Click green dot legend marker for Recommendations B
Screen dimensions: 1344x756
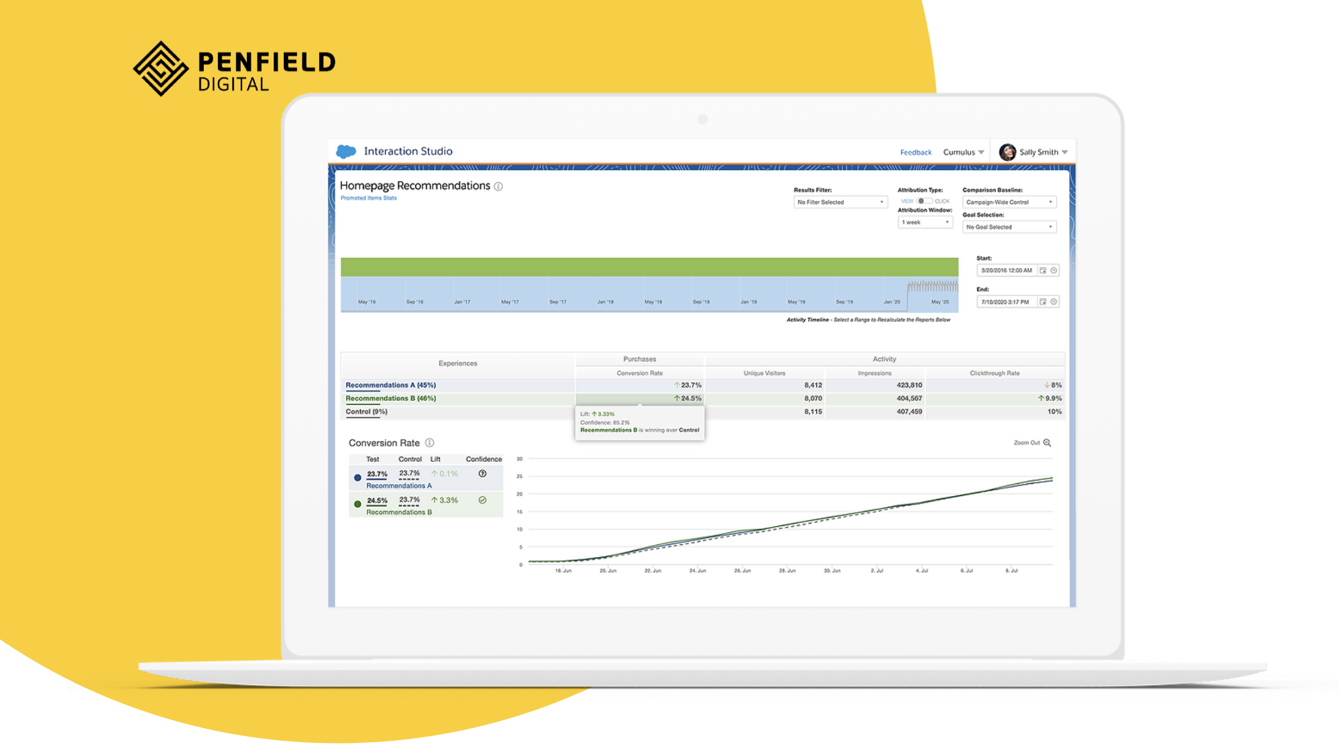click(358, 504)
